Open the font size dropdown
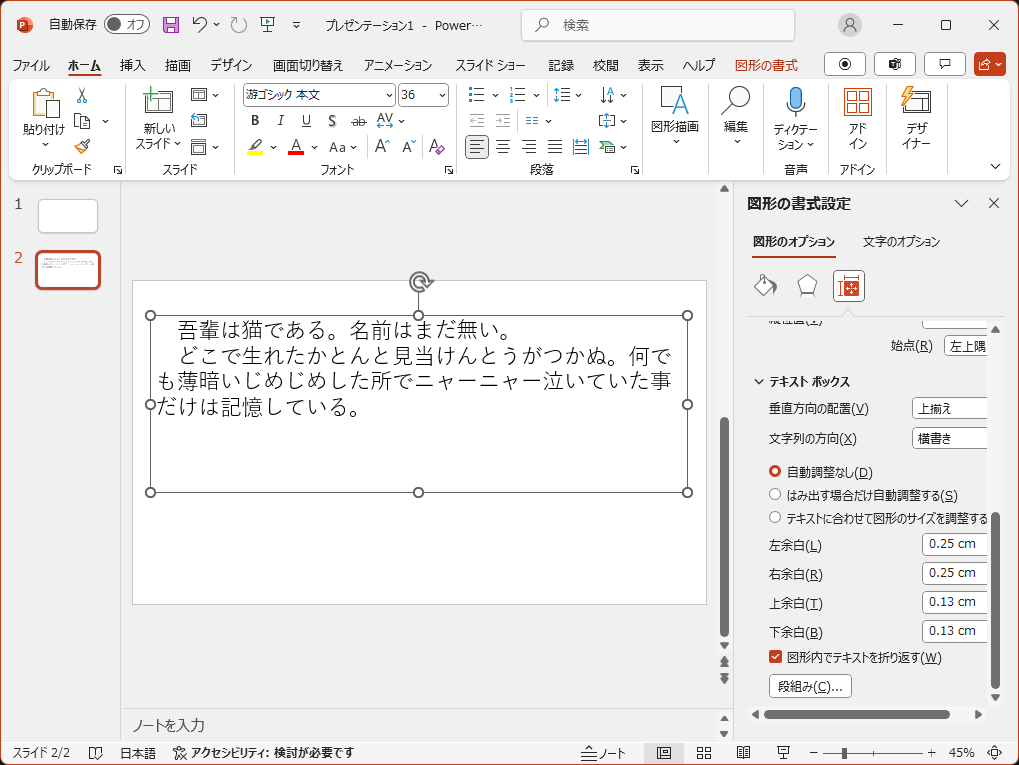1019x765 pixels. 442,95
